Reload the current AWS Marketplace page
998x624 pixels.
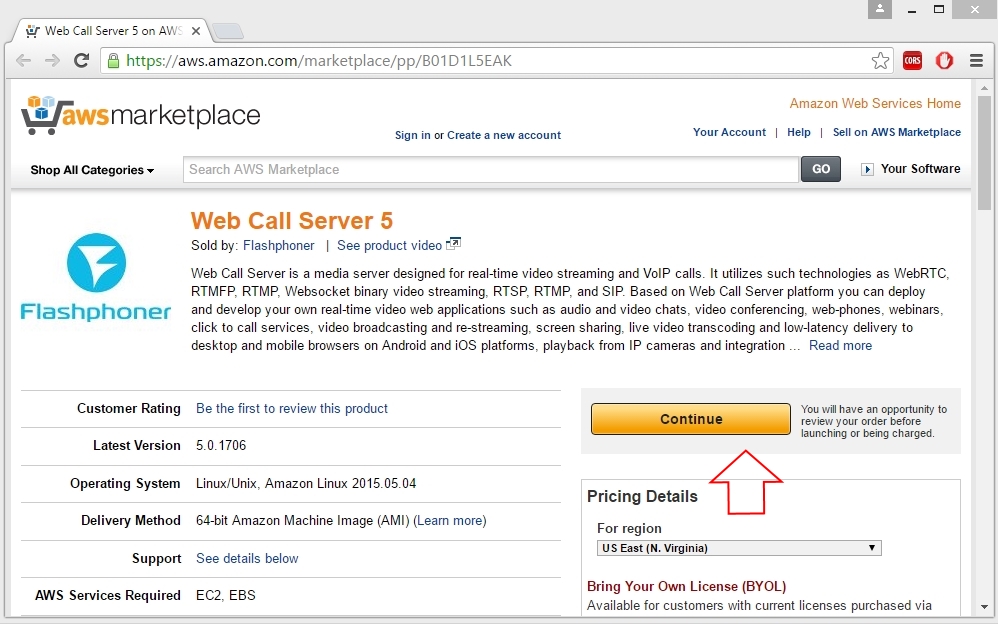(83, 60)
